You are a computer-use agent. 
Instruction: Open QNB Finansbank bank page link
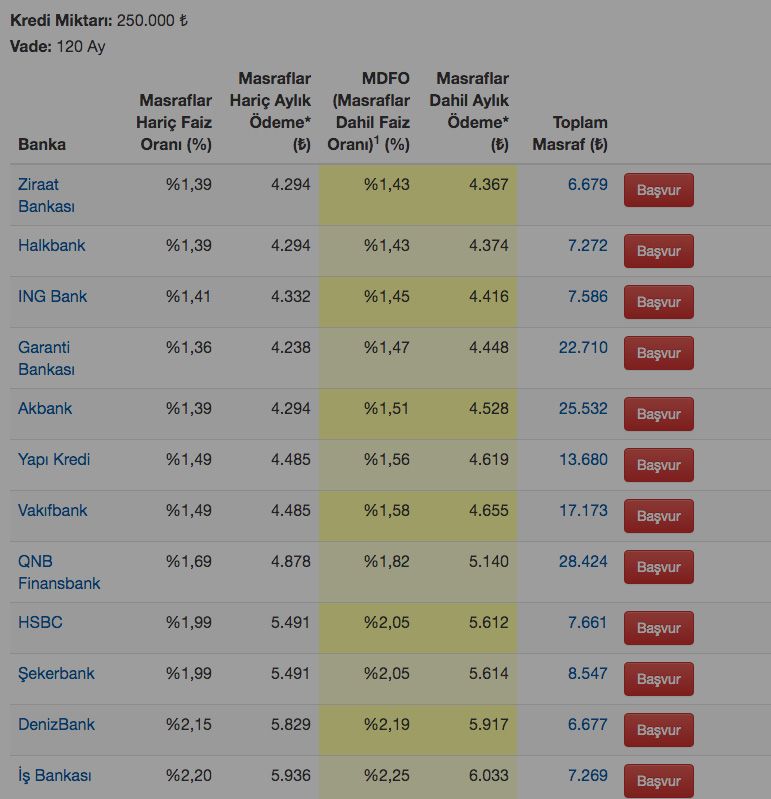click(58, 572)
